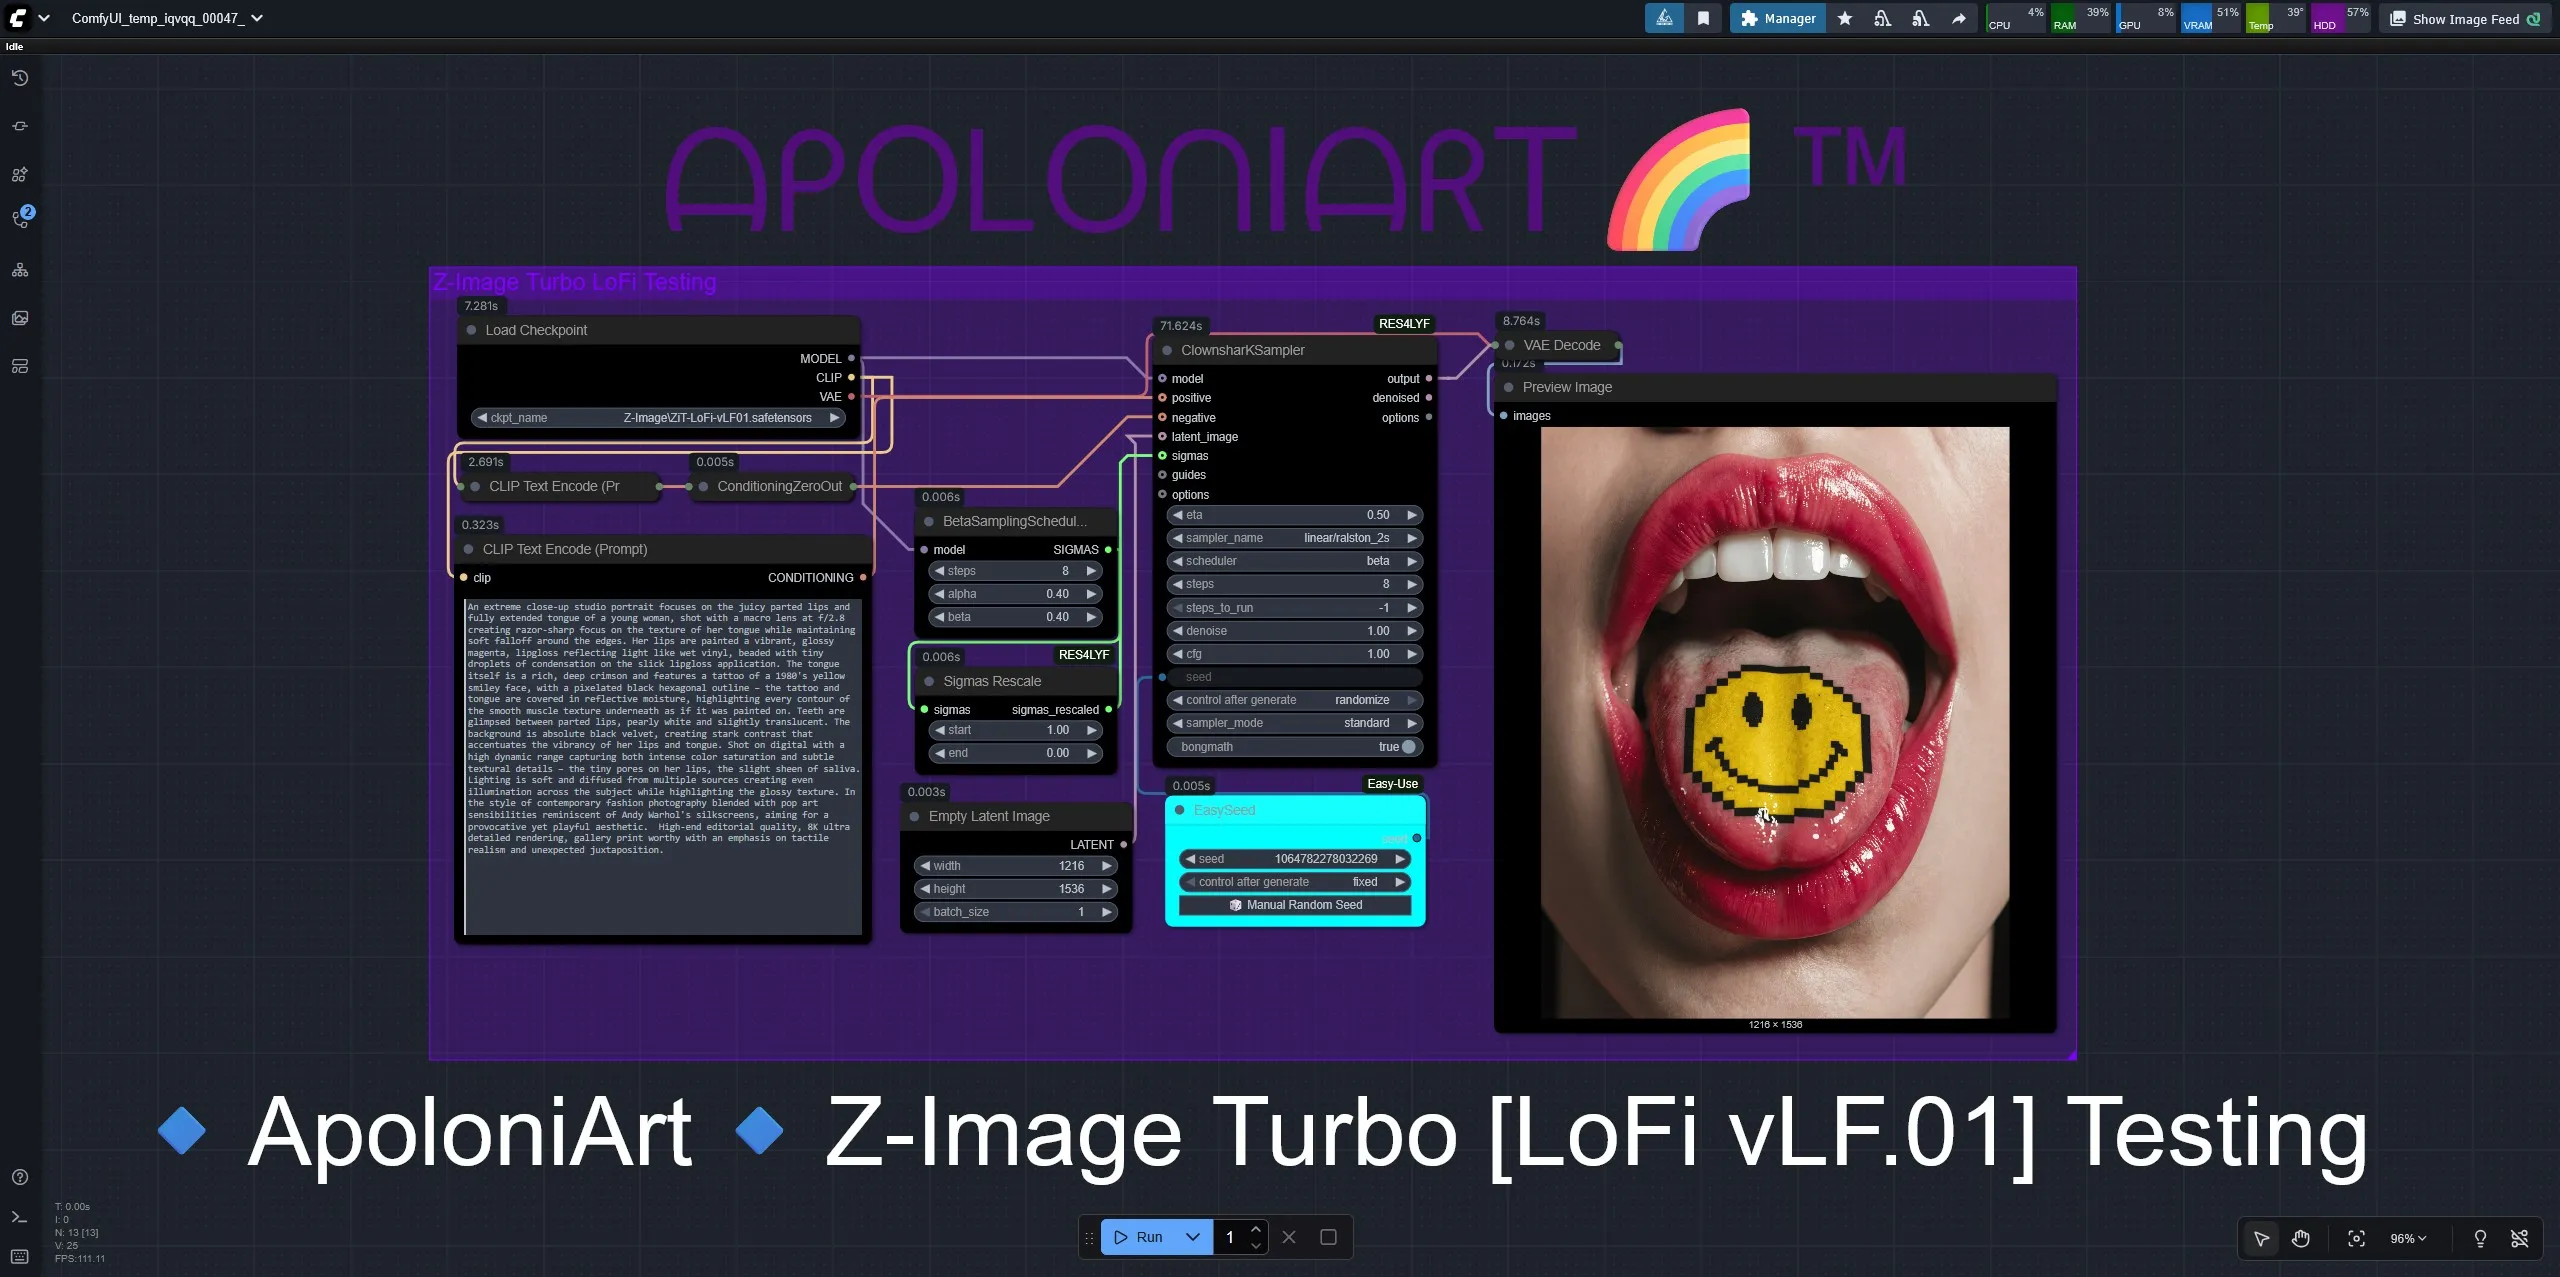Collapse the EasySeed node dot
Image resolution: width=2560 pixels, height=1277 pixels.
1180,810
